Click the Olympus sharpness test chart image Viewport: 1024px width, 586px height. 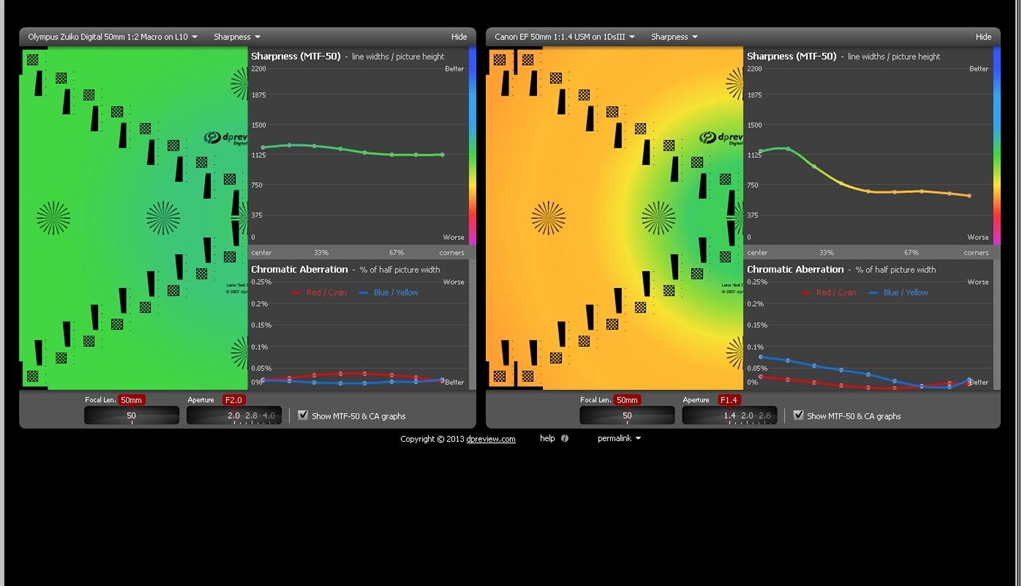(x=134, y=218)
